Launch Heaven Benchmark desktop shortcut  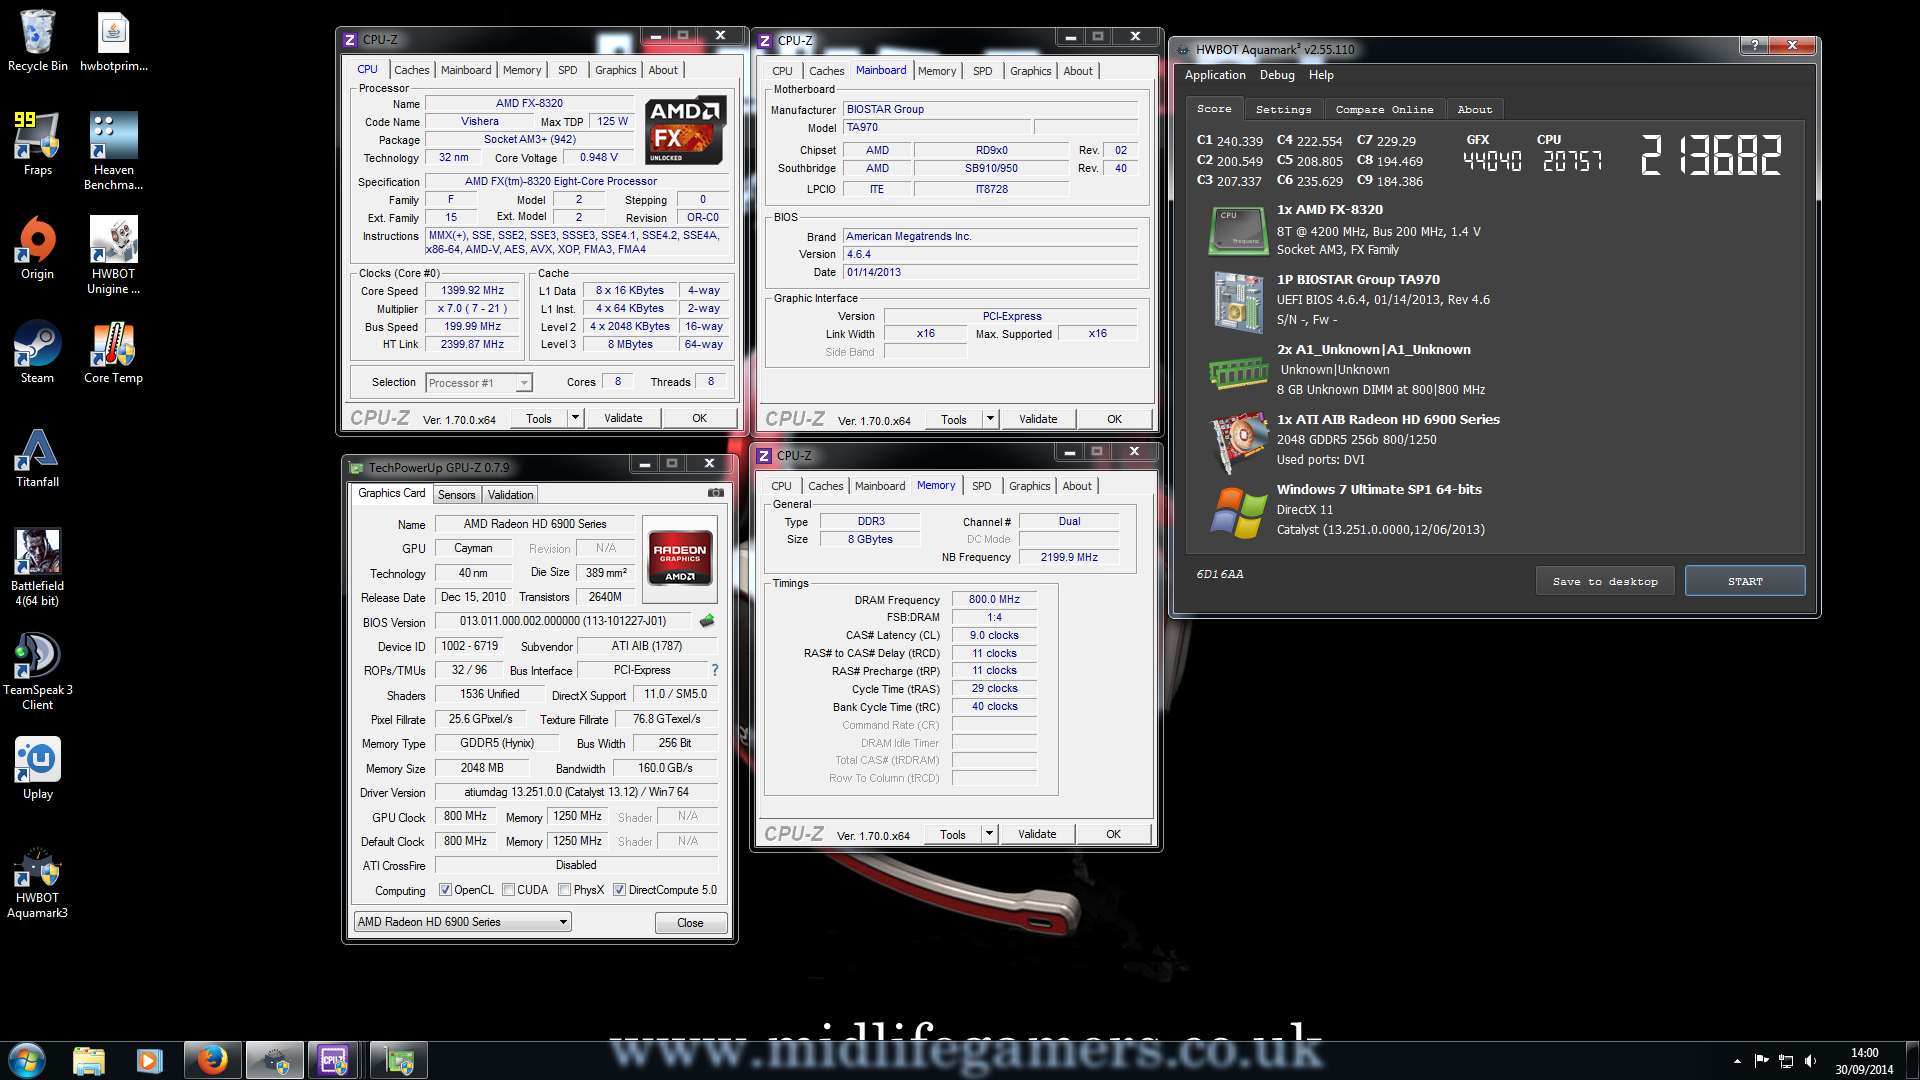coord(113,152)
